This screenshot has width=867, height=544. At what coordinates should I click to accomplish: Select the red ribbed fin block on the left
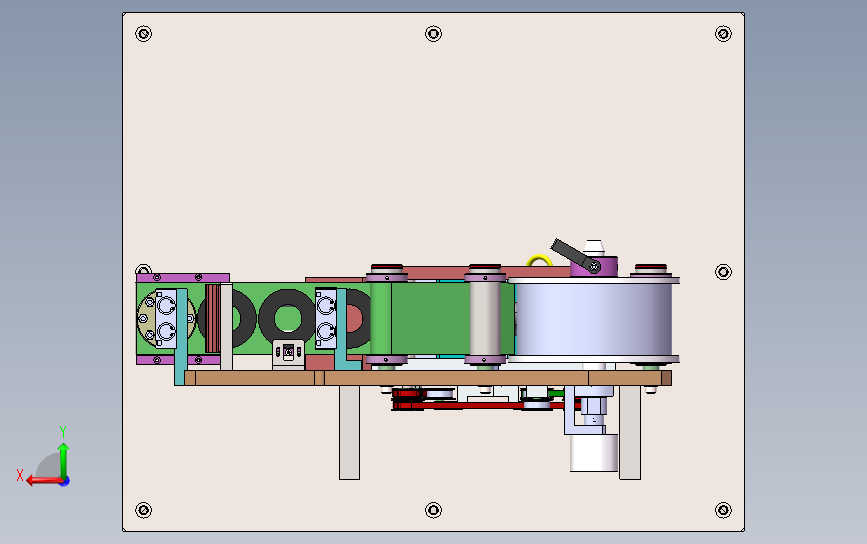click(x=213, y=318)
